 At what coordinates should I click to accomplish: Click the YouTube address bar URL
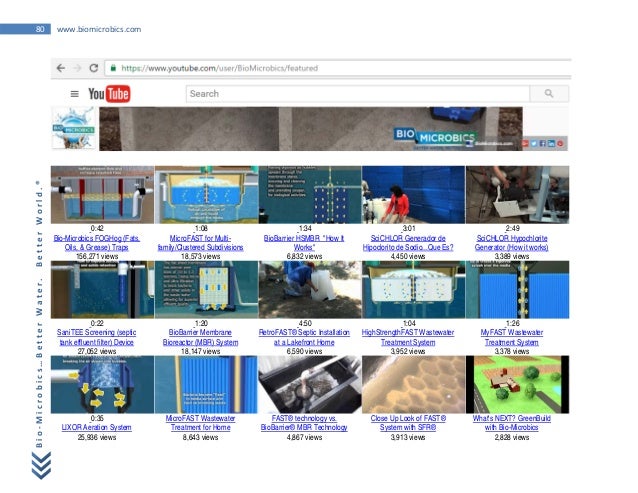220,68
